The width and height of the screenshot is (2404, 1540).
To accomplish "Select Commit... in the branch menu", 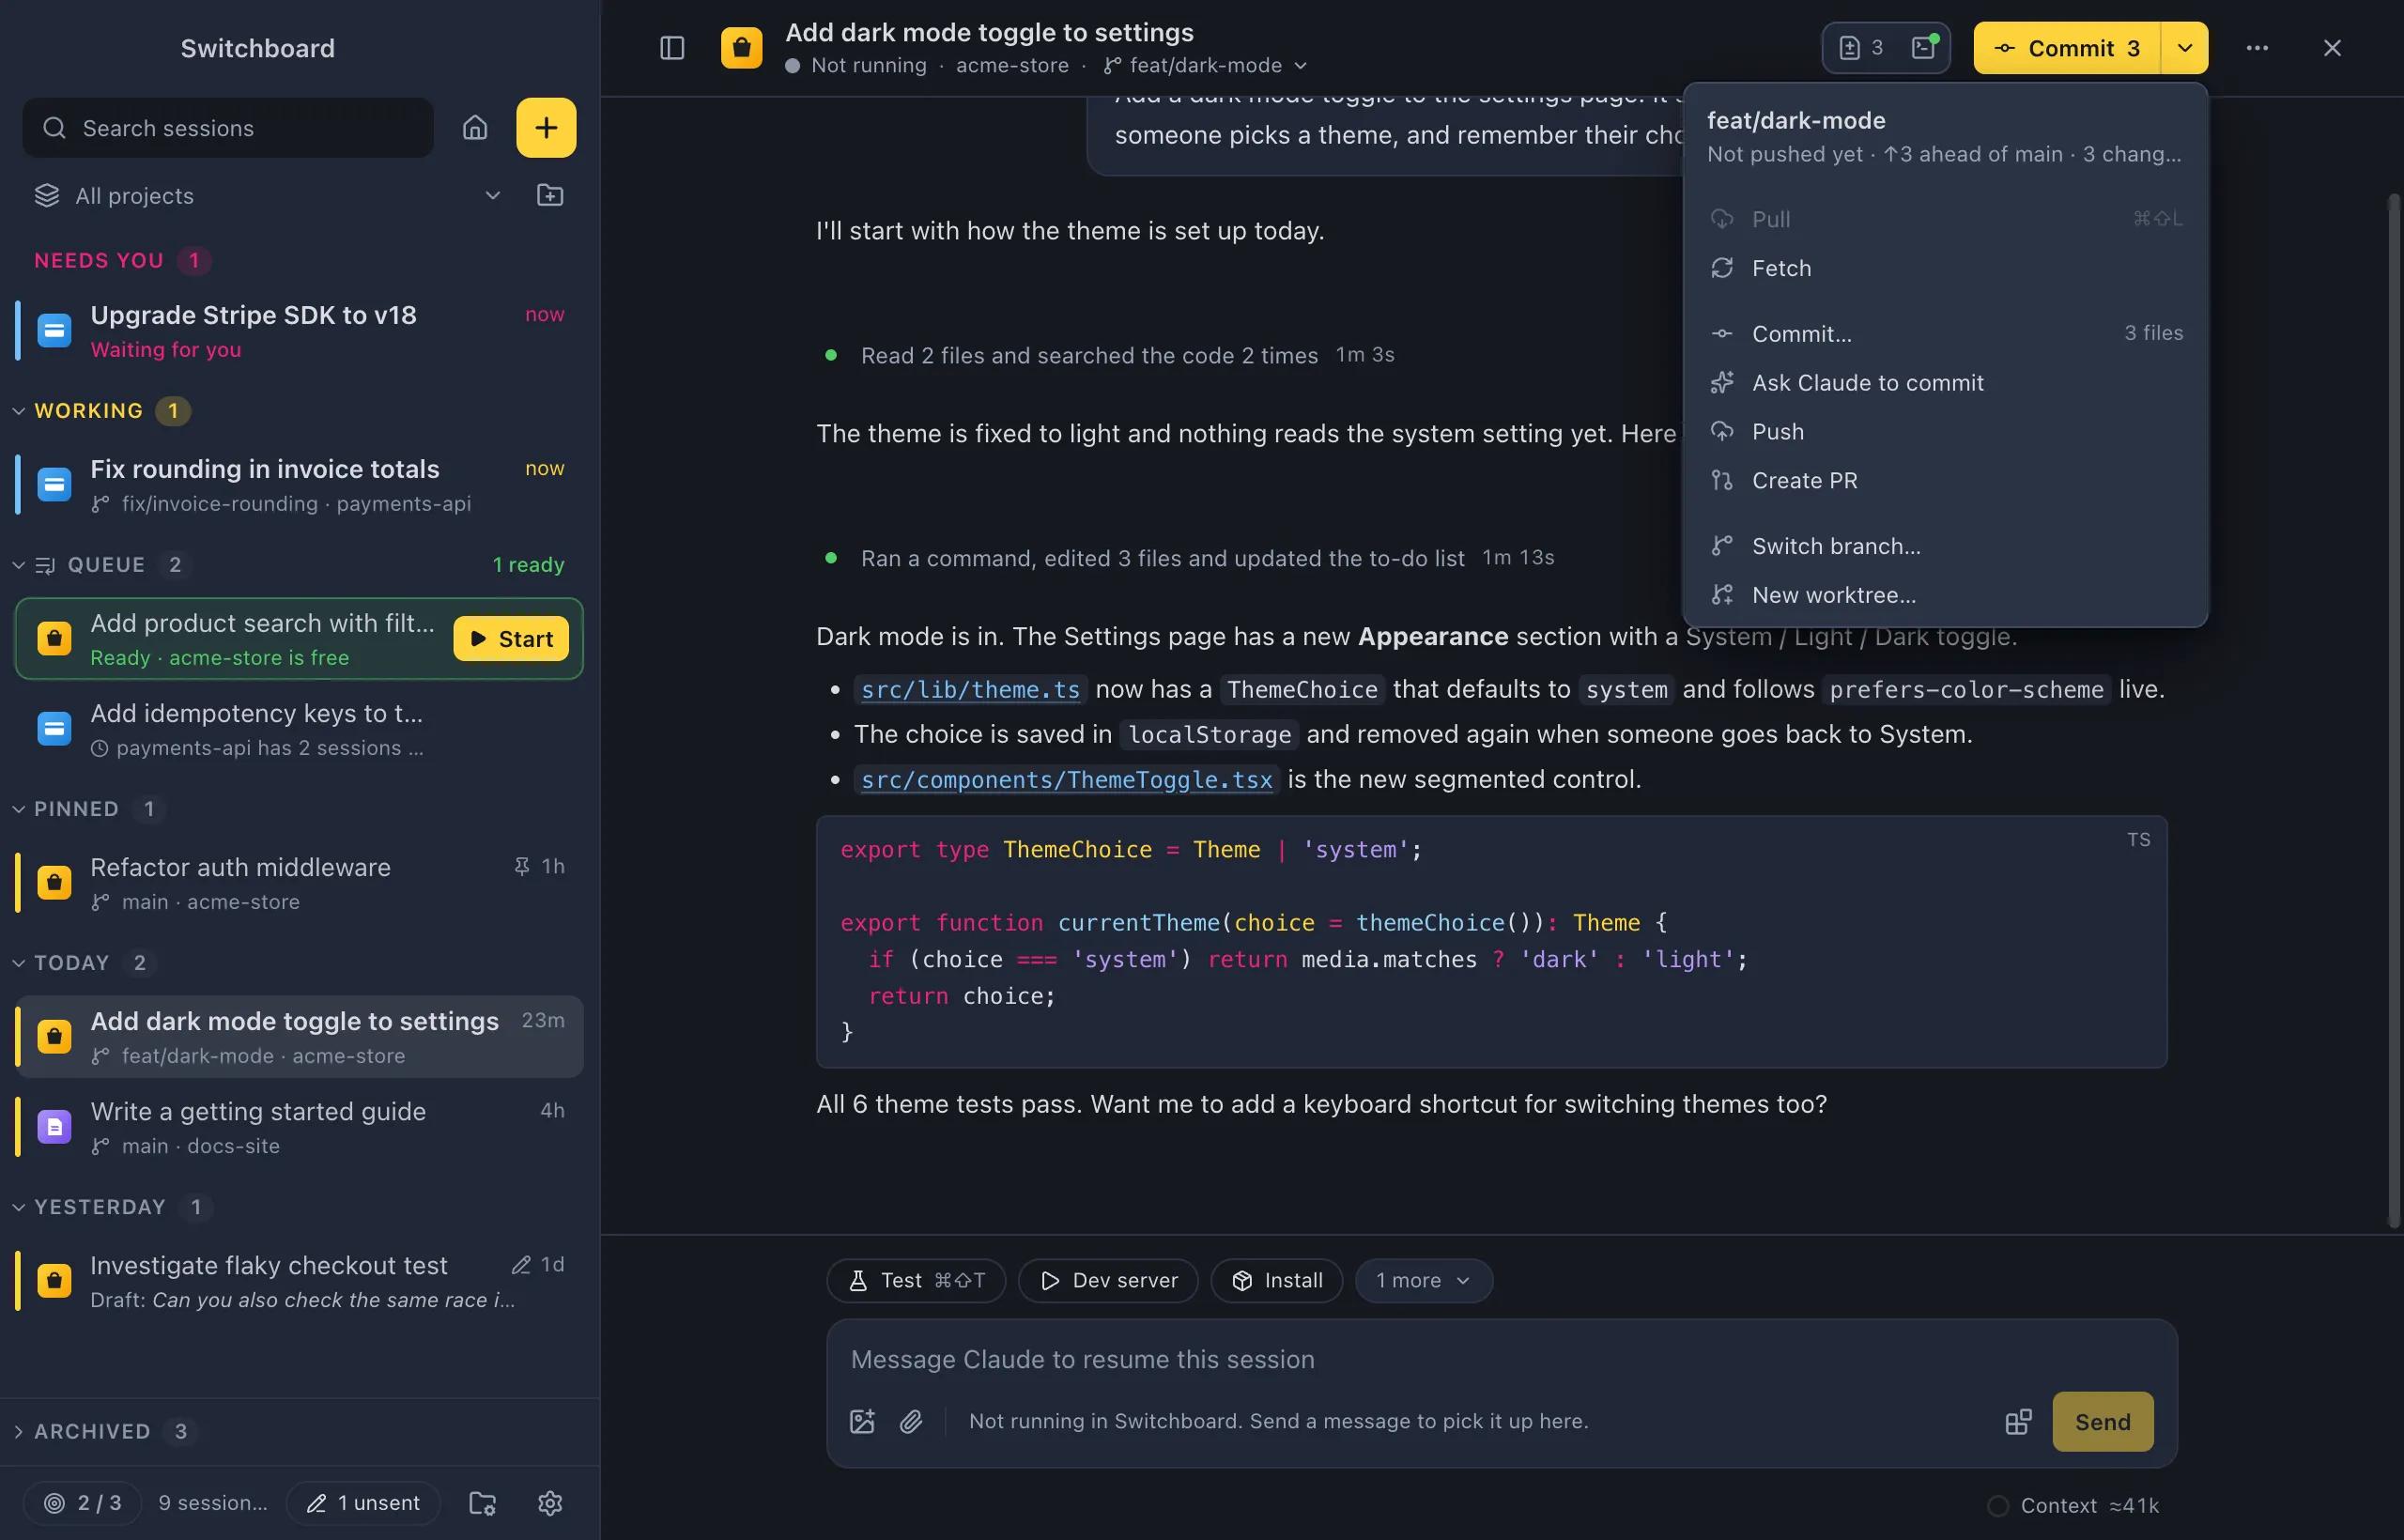I will pyautogui.click(x=1945, y=333).
